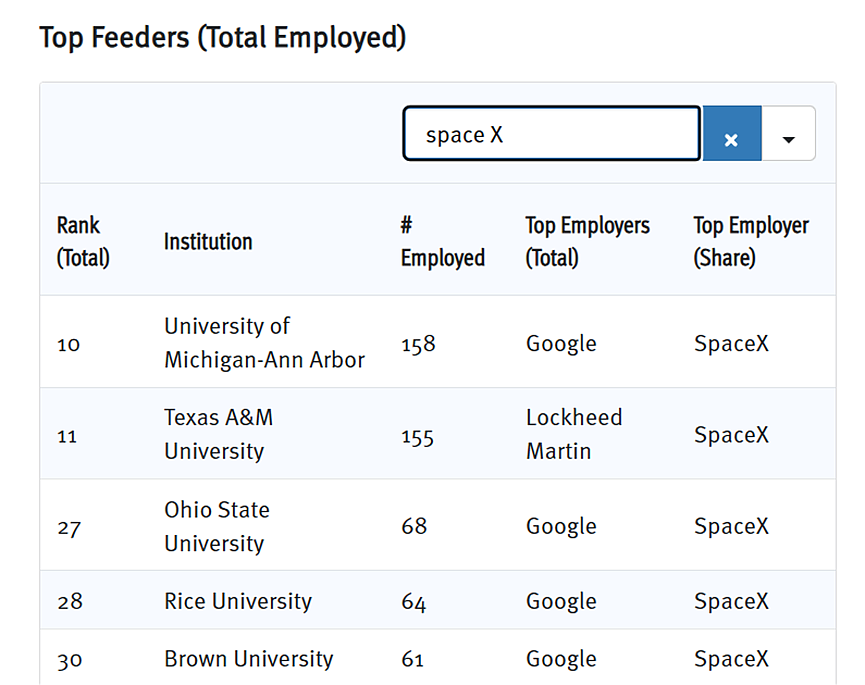
Task: Click the 158 employed value
Action: click(x=418, y=344)
